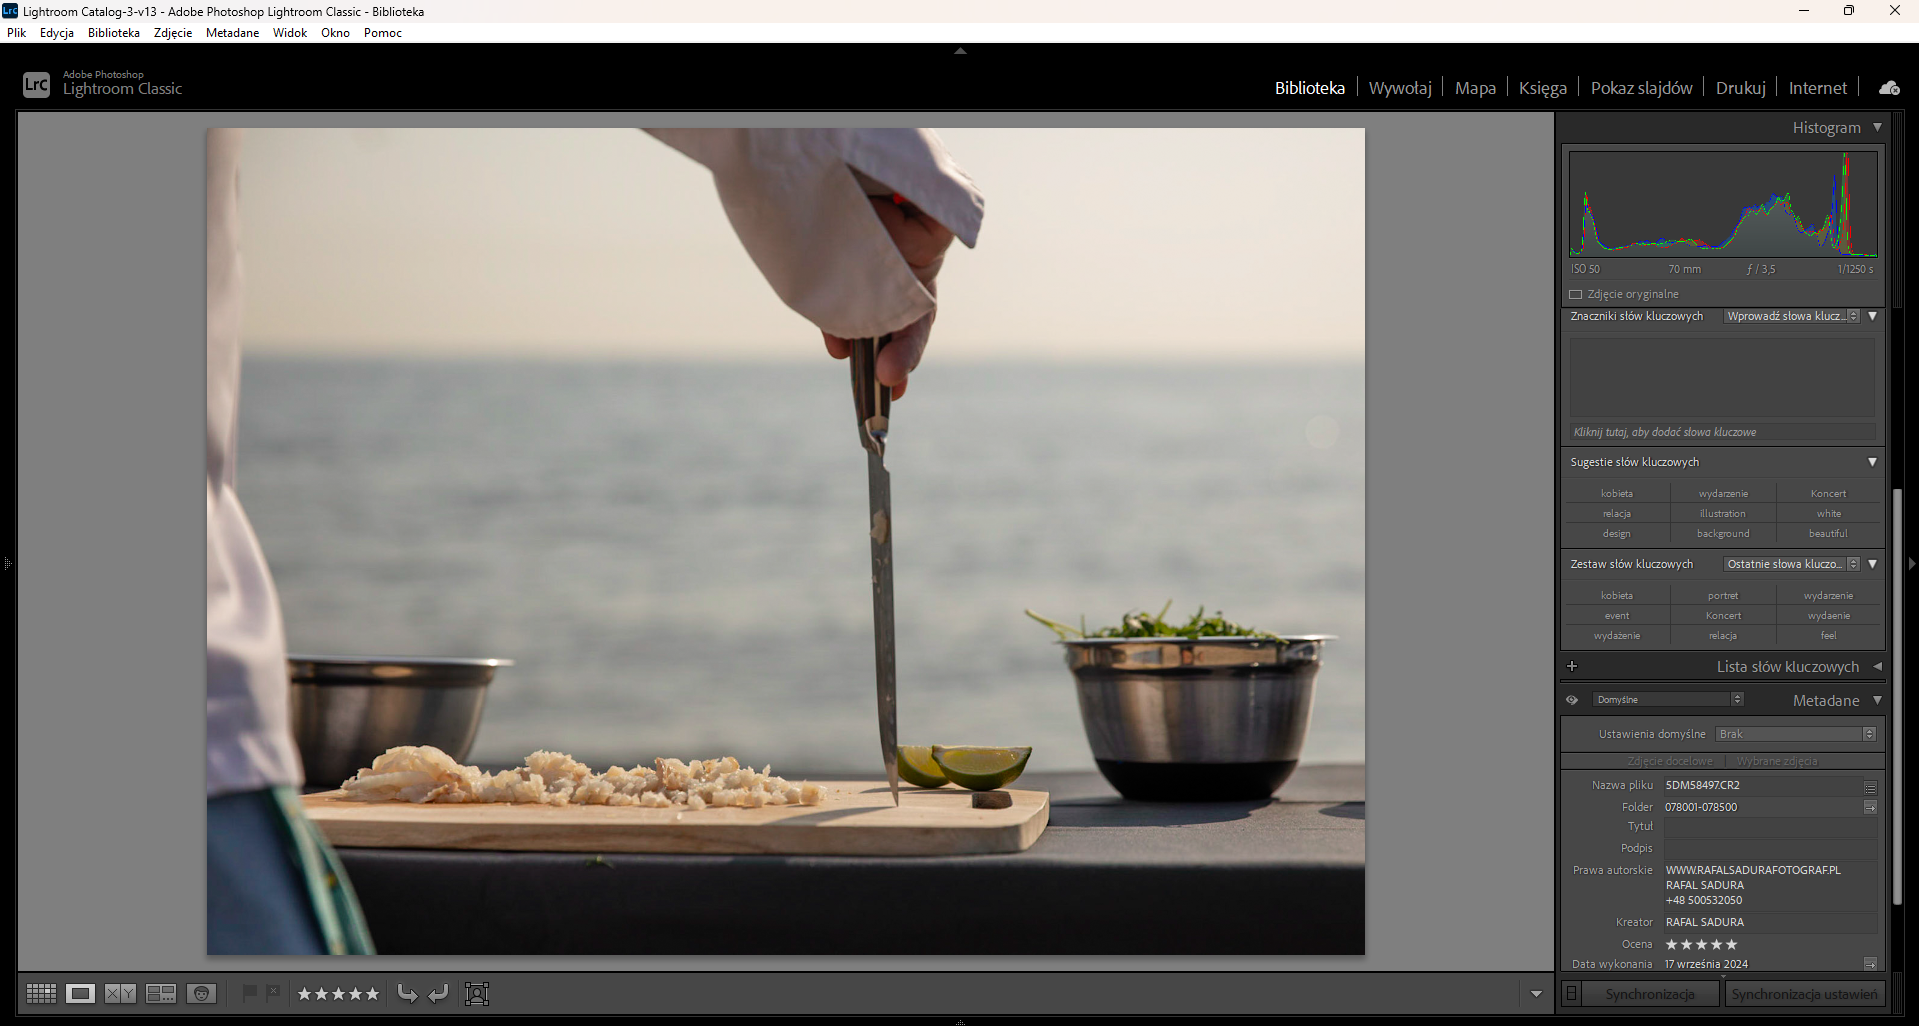Click the Tytuł metadata input field
This screenshot has height=1026, width=1919.
pos(1770,827)
